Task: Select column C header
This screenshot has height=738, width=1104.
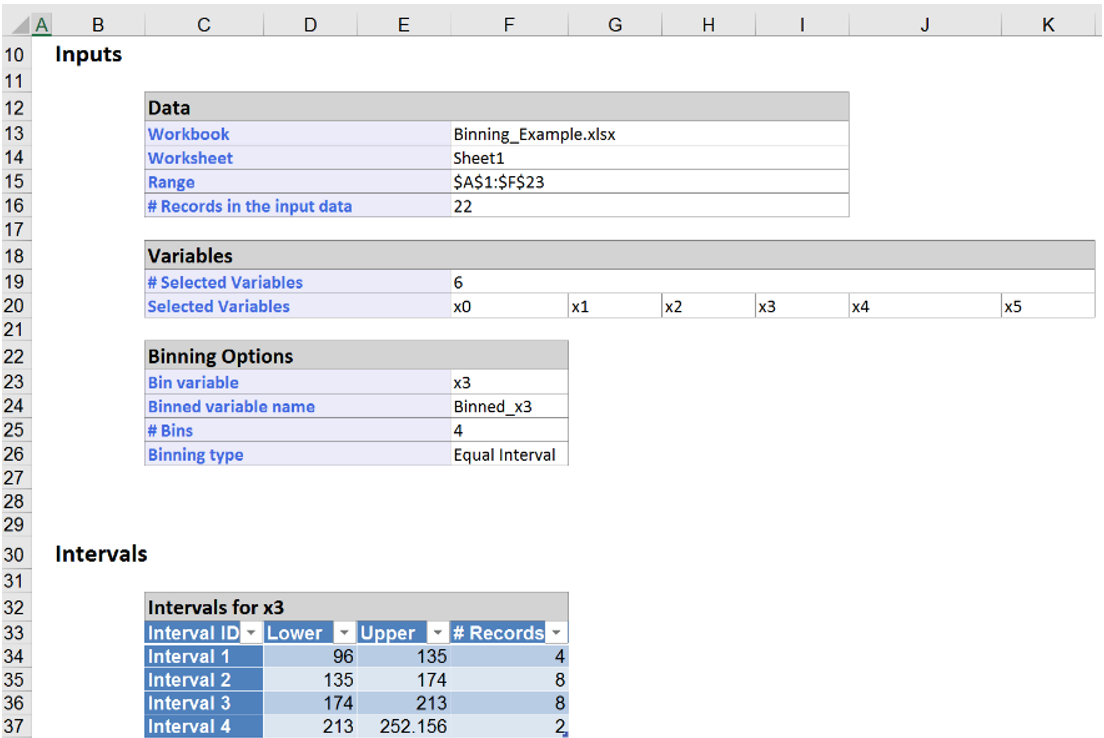Action: [203, 25]
